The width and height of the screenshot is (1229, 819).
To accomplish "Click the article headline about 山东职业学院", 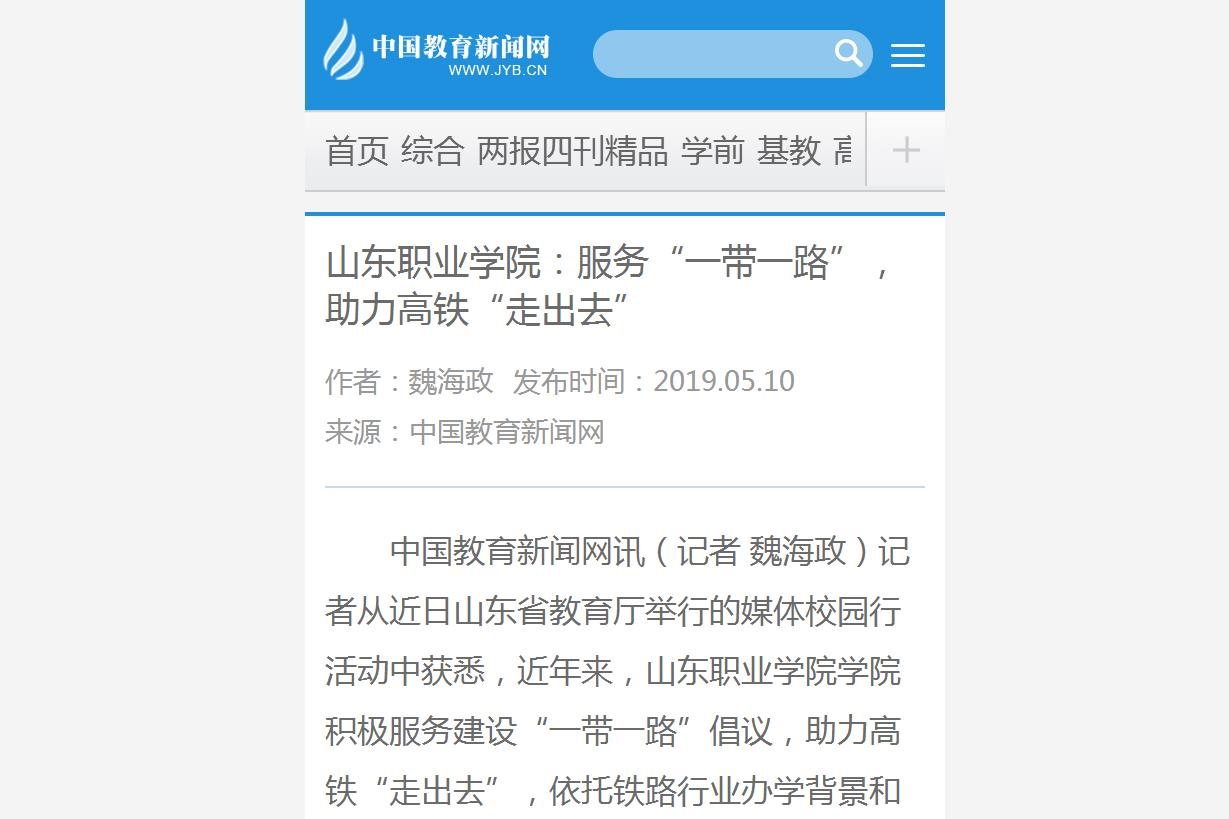I will point(609,287).
